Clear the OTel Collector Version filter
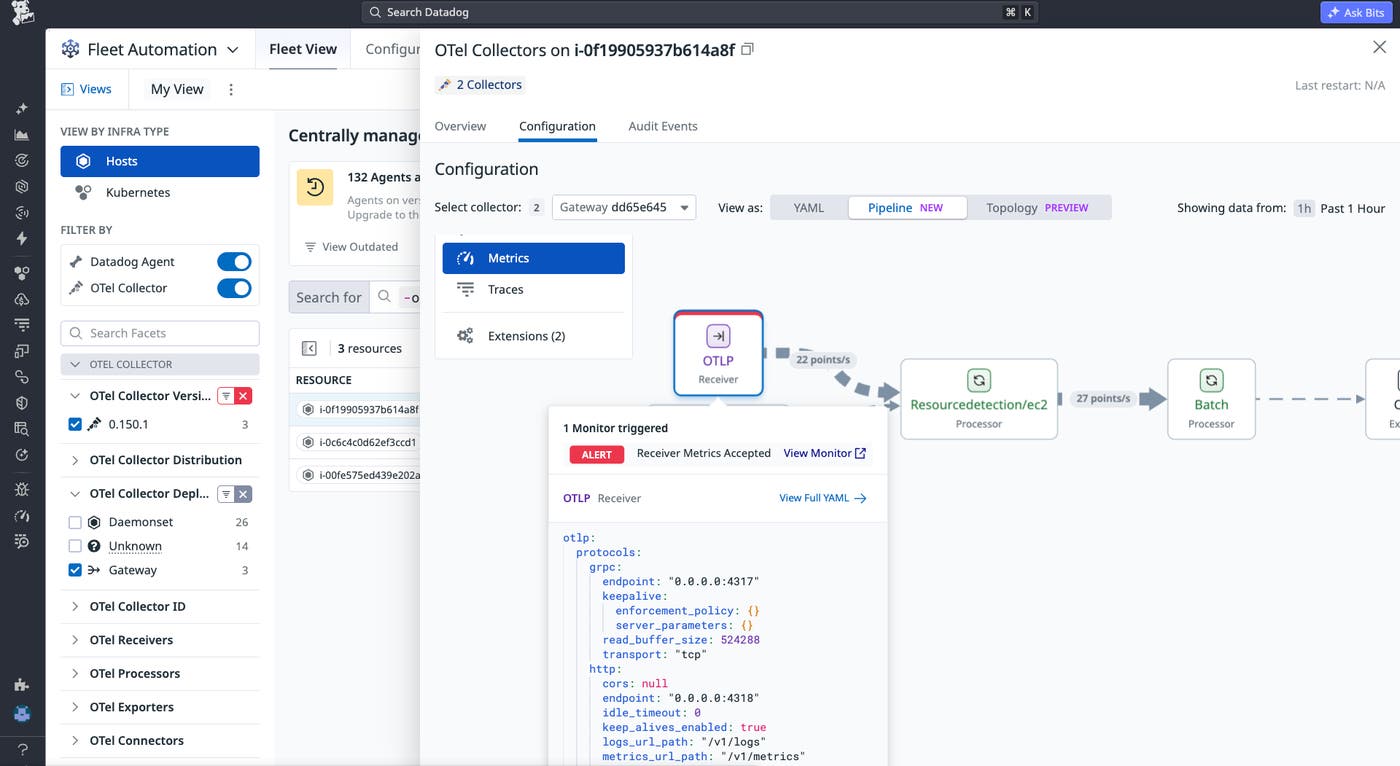1400x766 pixels. (x=243, y=396)
